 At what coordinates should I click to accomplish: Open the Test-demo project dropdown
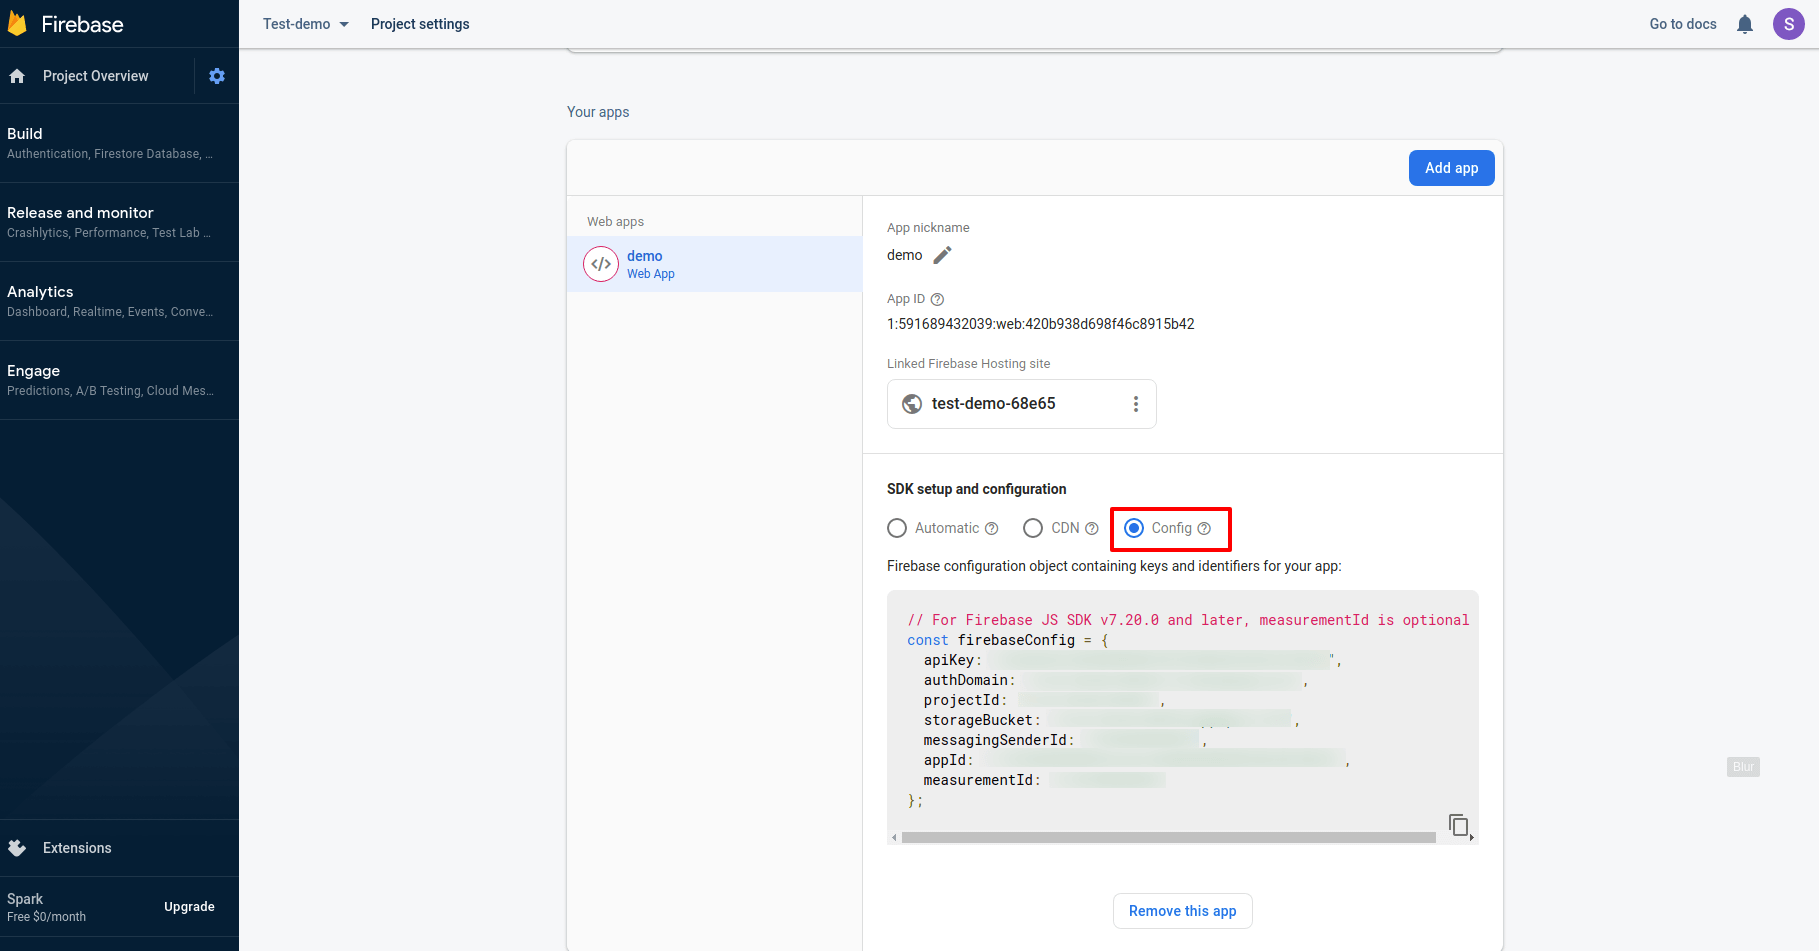pos(305,24)
